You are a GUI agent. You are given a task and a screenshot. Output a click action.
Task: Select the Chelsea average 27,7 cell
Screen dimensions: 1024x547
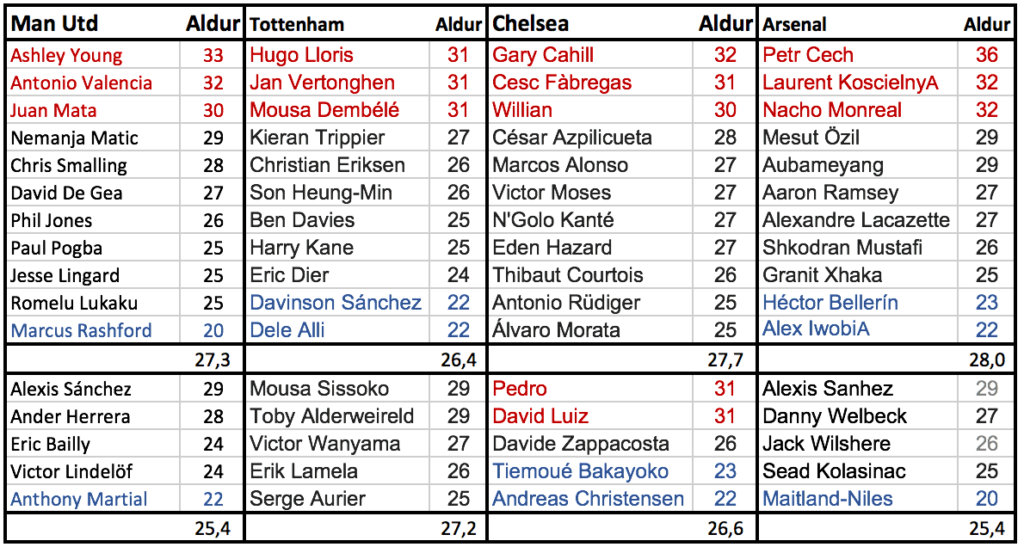[622, 360]
